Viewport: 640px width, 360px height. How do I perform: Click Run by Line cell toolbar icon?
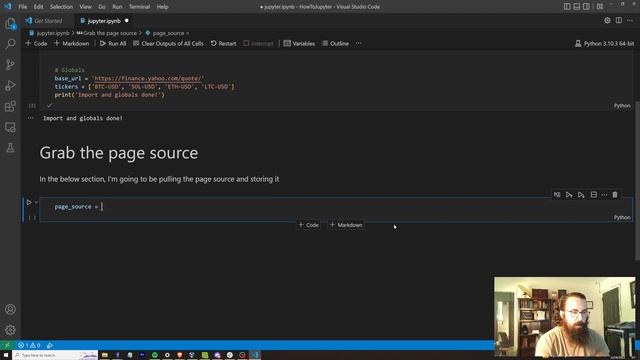point(557,195)
